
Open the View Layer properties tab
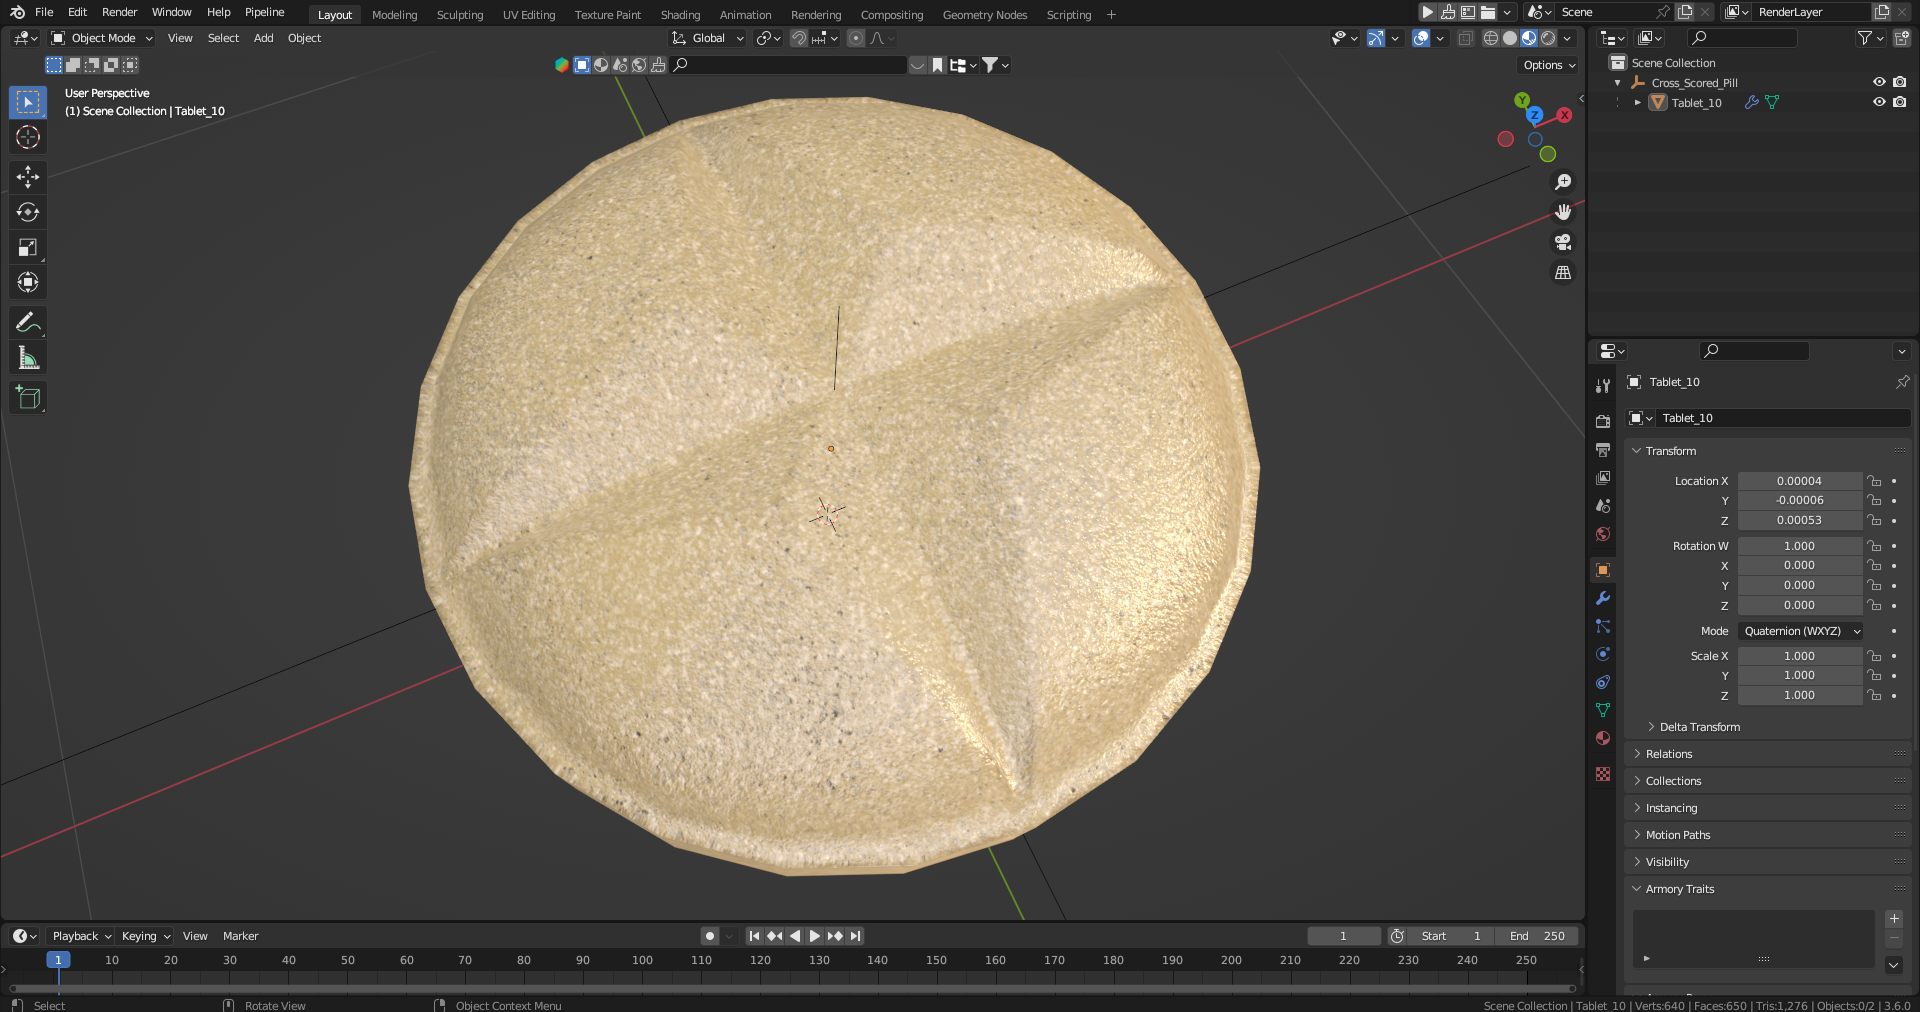1603,478
